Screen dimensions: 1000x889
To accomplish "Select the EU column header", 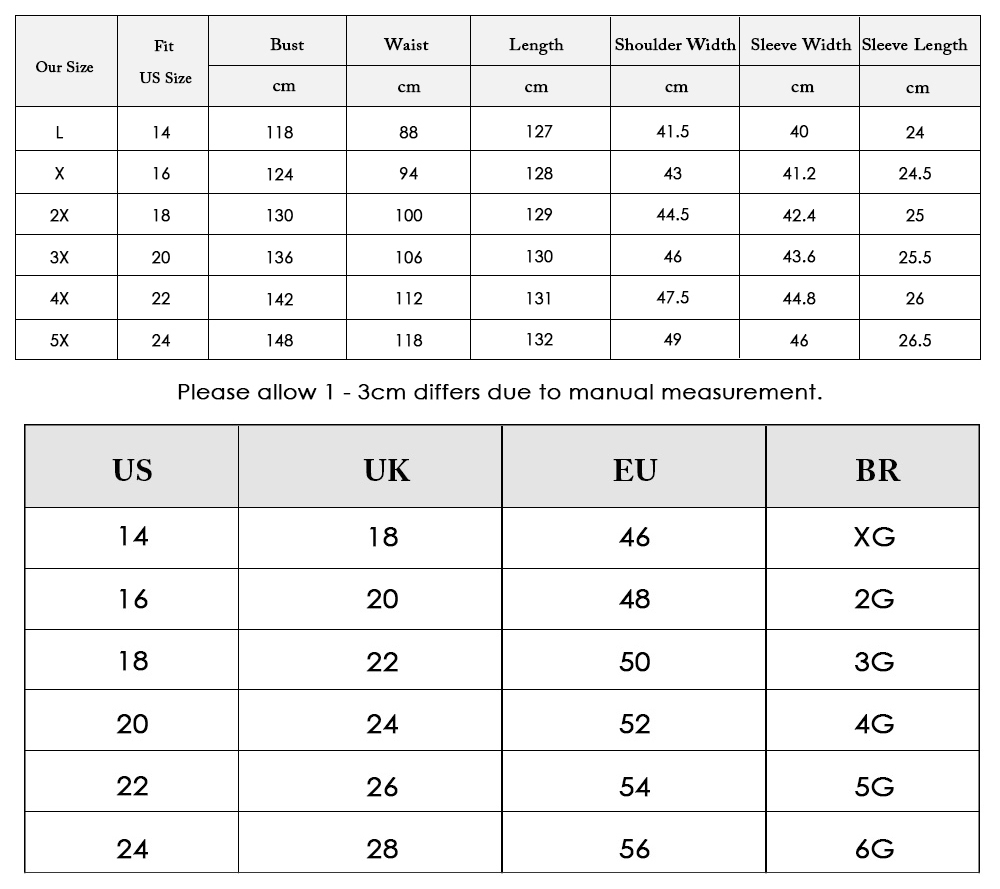I will tap(635, 471).
